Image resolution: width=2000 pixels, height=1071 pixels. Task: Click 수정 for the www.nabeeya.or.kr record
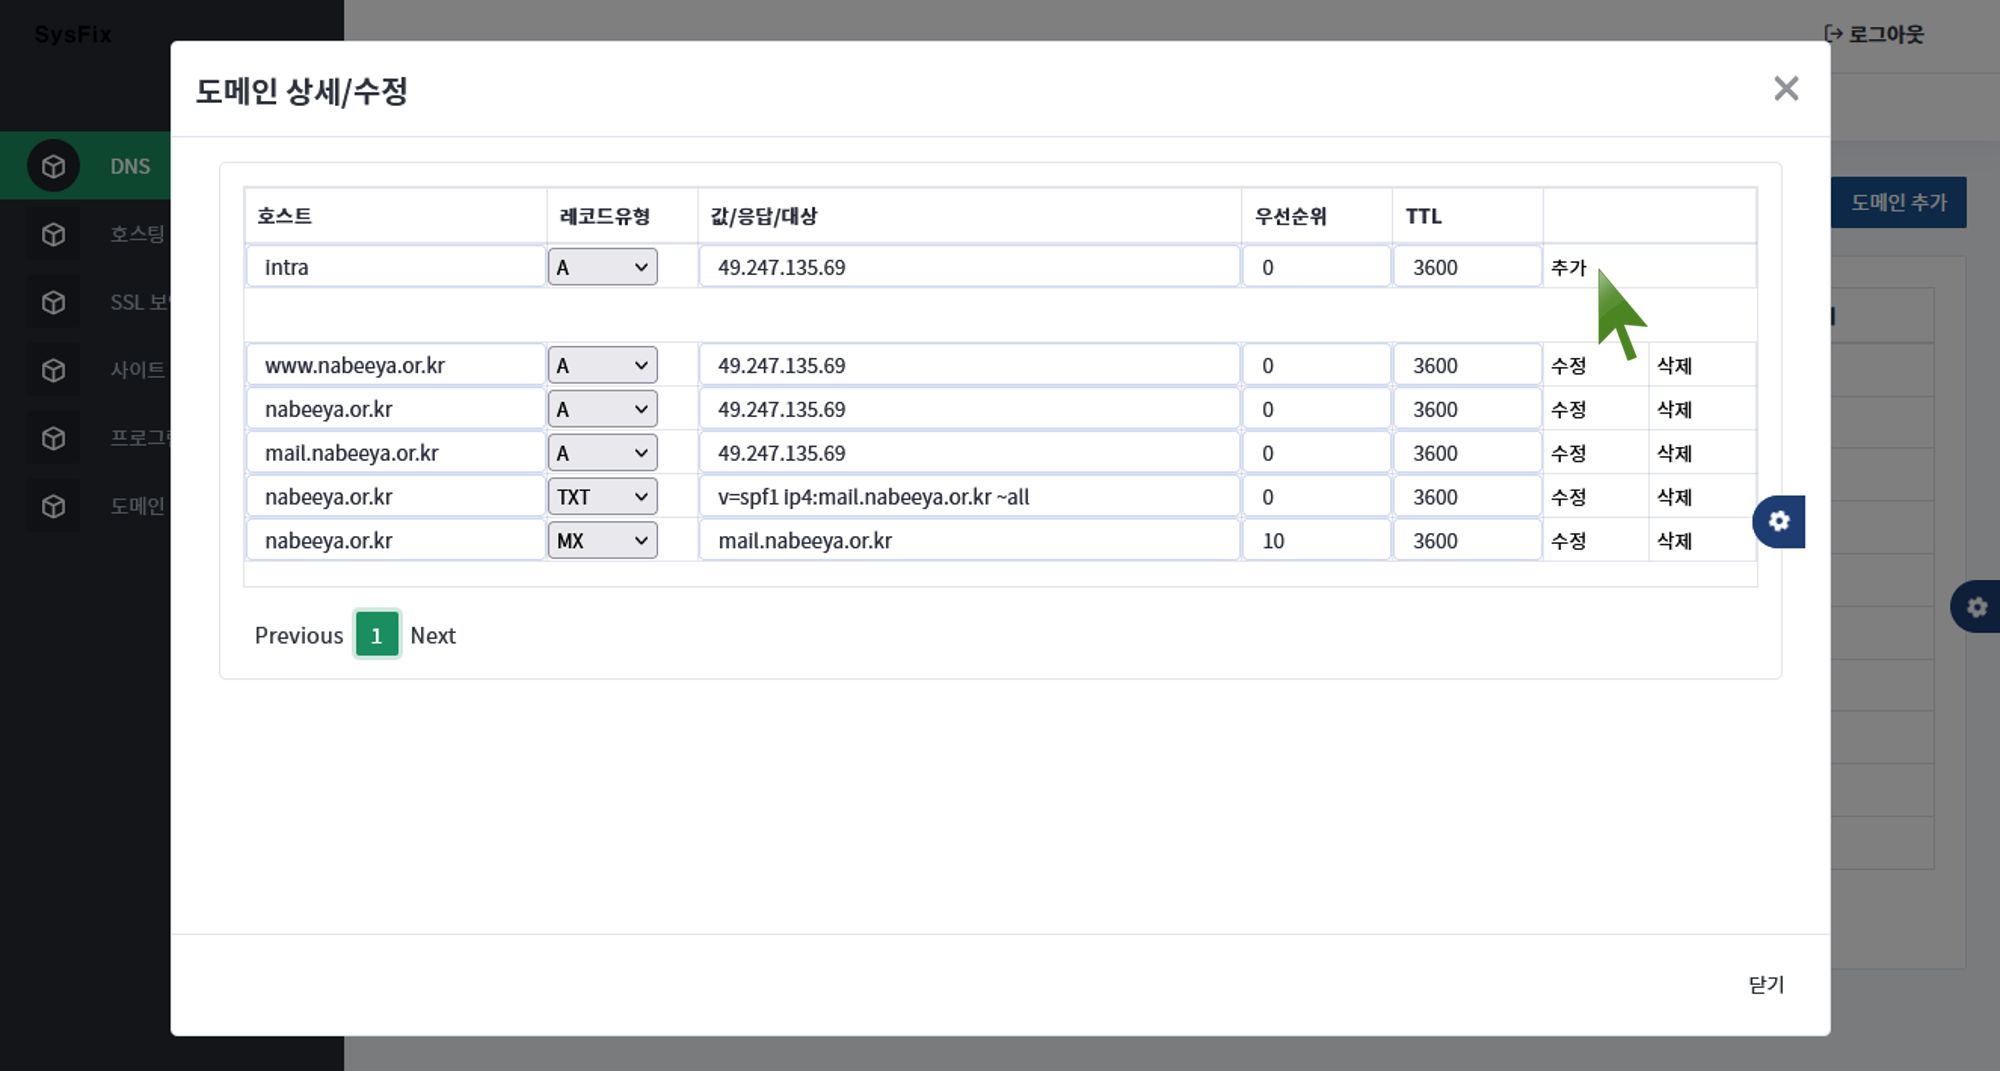pyautogui.click(x=1568, y=366)
